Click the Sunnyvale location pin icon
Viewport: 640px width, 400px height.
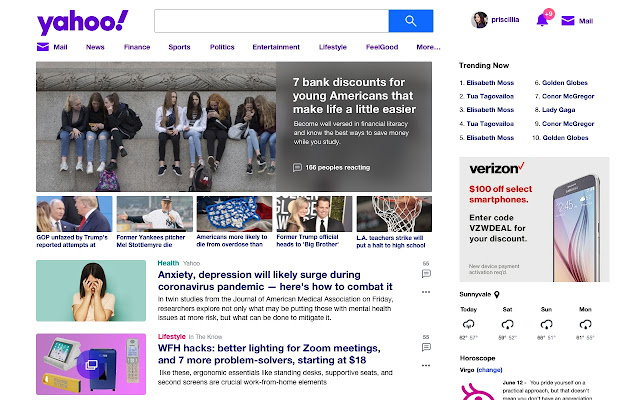point(497,294)
